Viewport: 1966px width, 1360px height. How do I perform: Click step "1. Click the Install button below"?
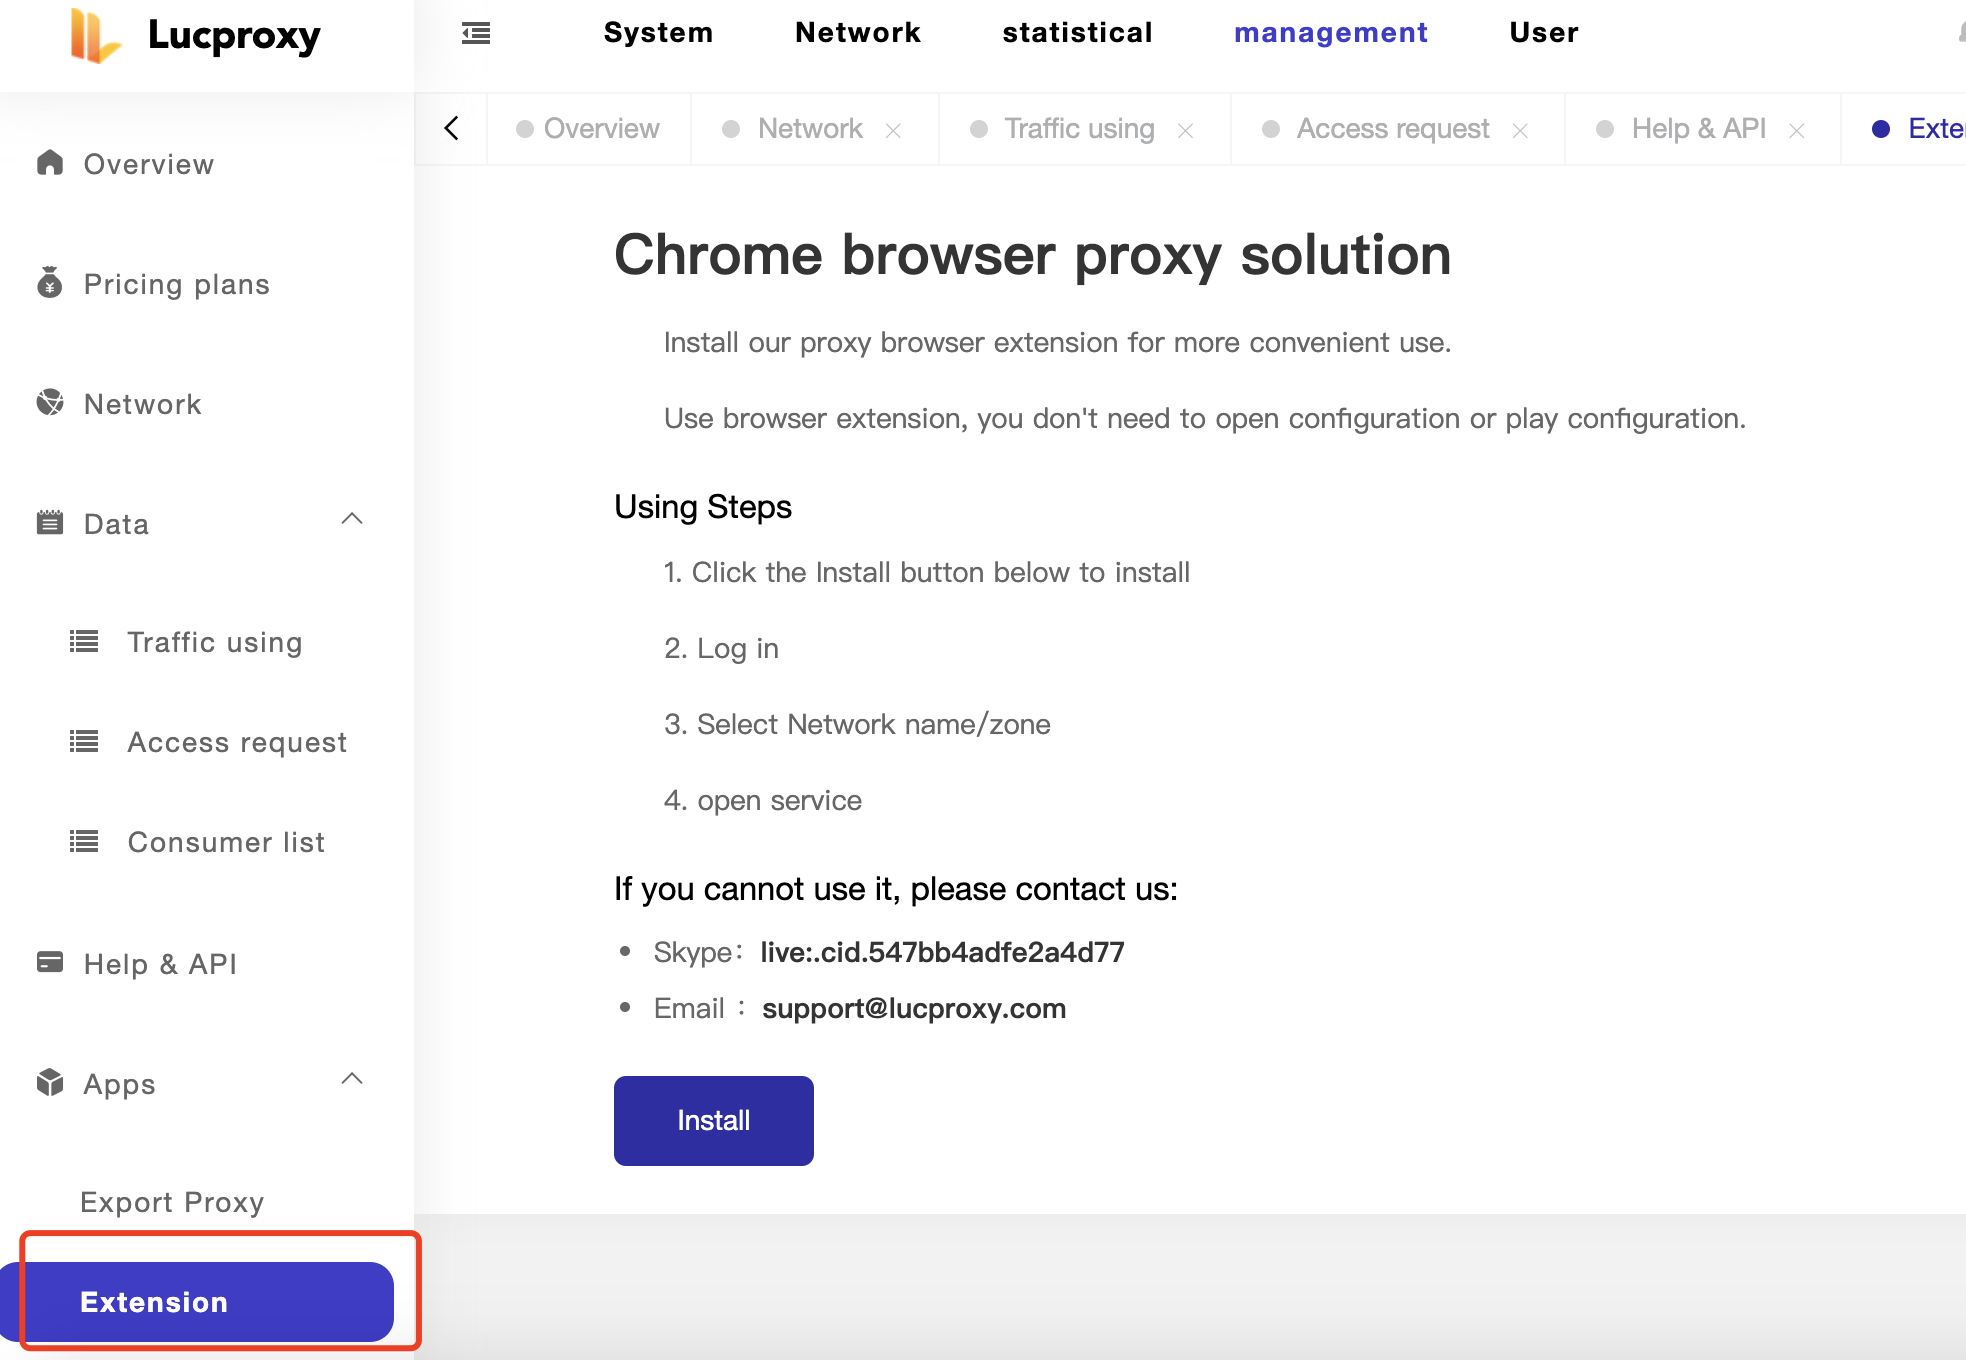pos(926,572)
